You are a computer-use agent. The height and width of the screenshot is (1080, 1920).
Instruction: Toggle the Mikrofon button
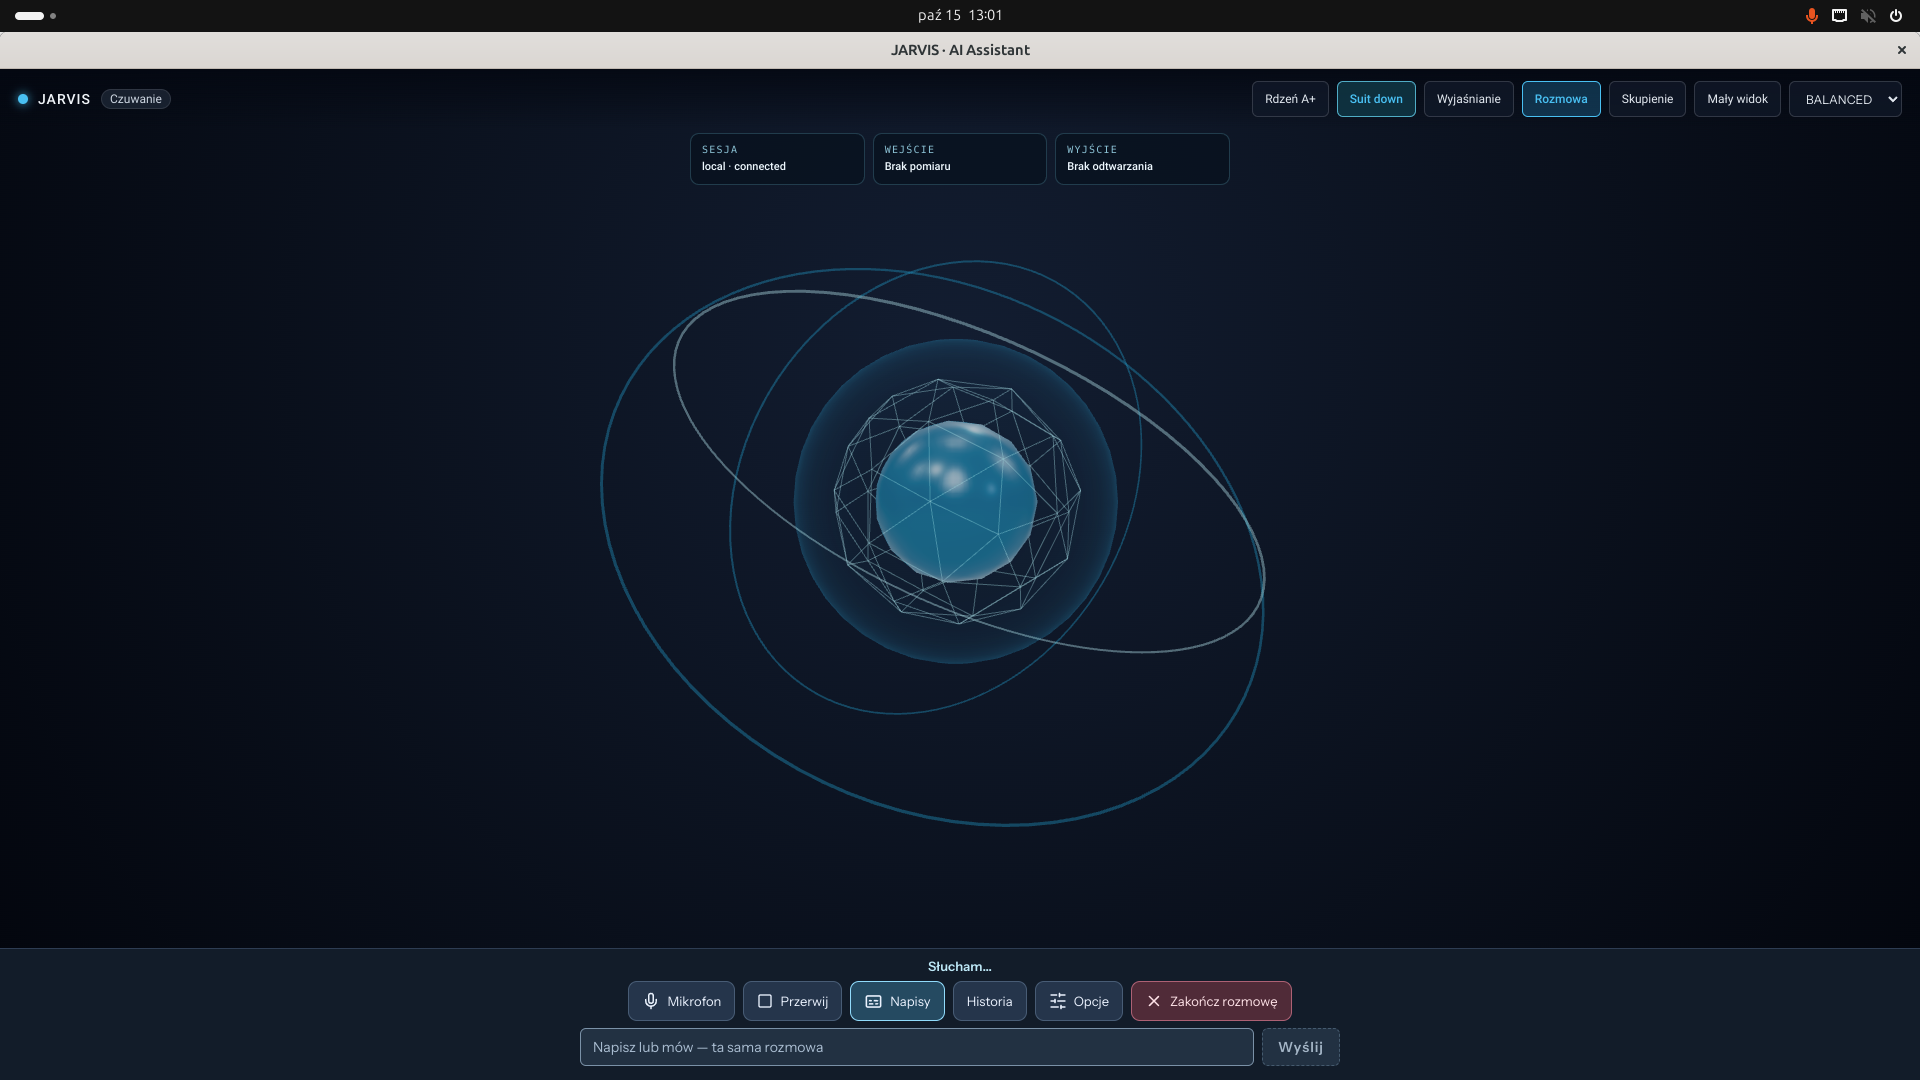pos(681,1001)
